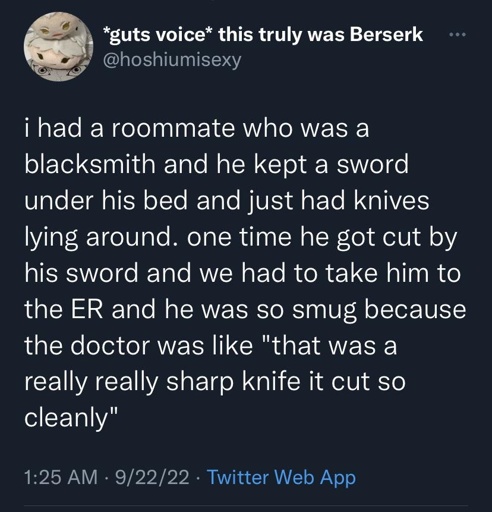Open the plush doll profile avatar
Image resolution: width=492 pixels, height=512 pixels.
59,47
